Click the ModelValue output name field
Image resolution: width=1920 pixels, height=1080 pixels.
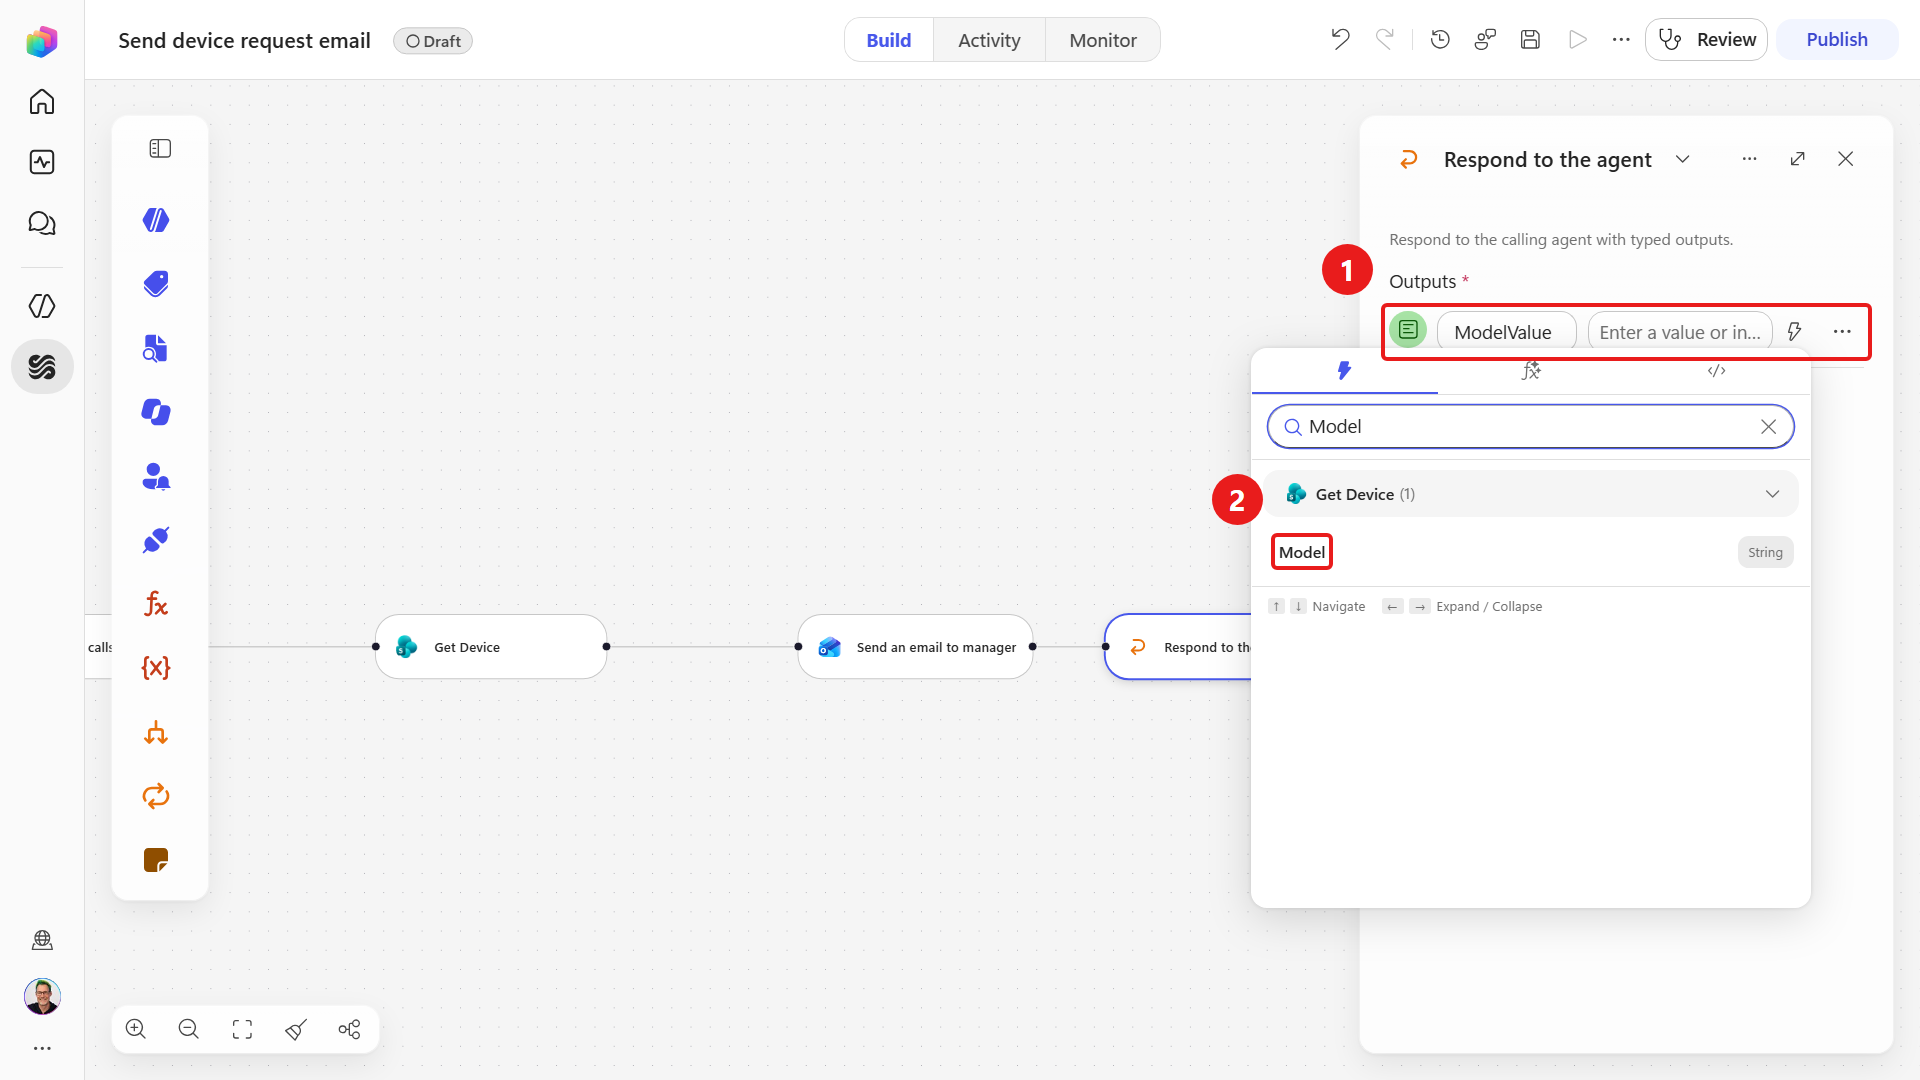point(1506,332)
